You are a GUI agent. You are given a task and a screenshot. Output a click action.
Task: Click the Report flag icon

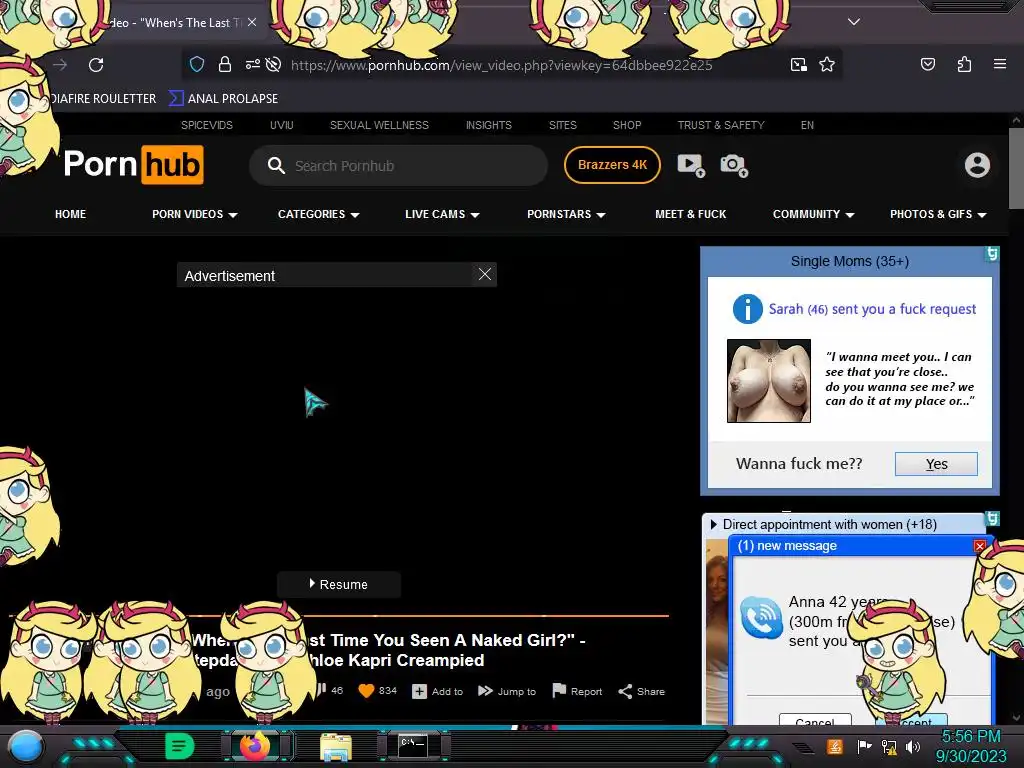[x=559, y=690]
